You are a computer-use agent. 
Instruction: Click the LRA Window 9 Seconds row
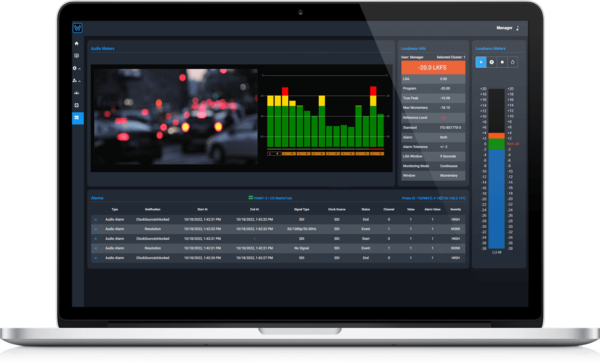coord(433,156)
